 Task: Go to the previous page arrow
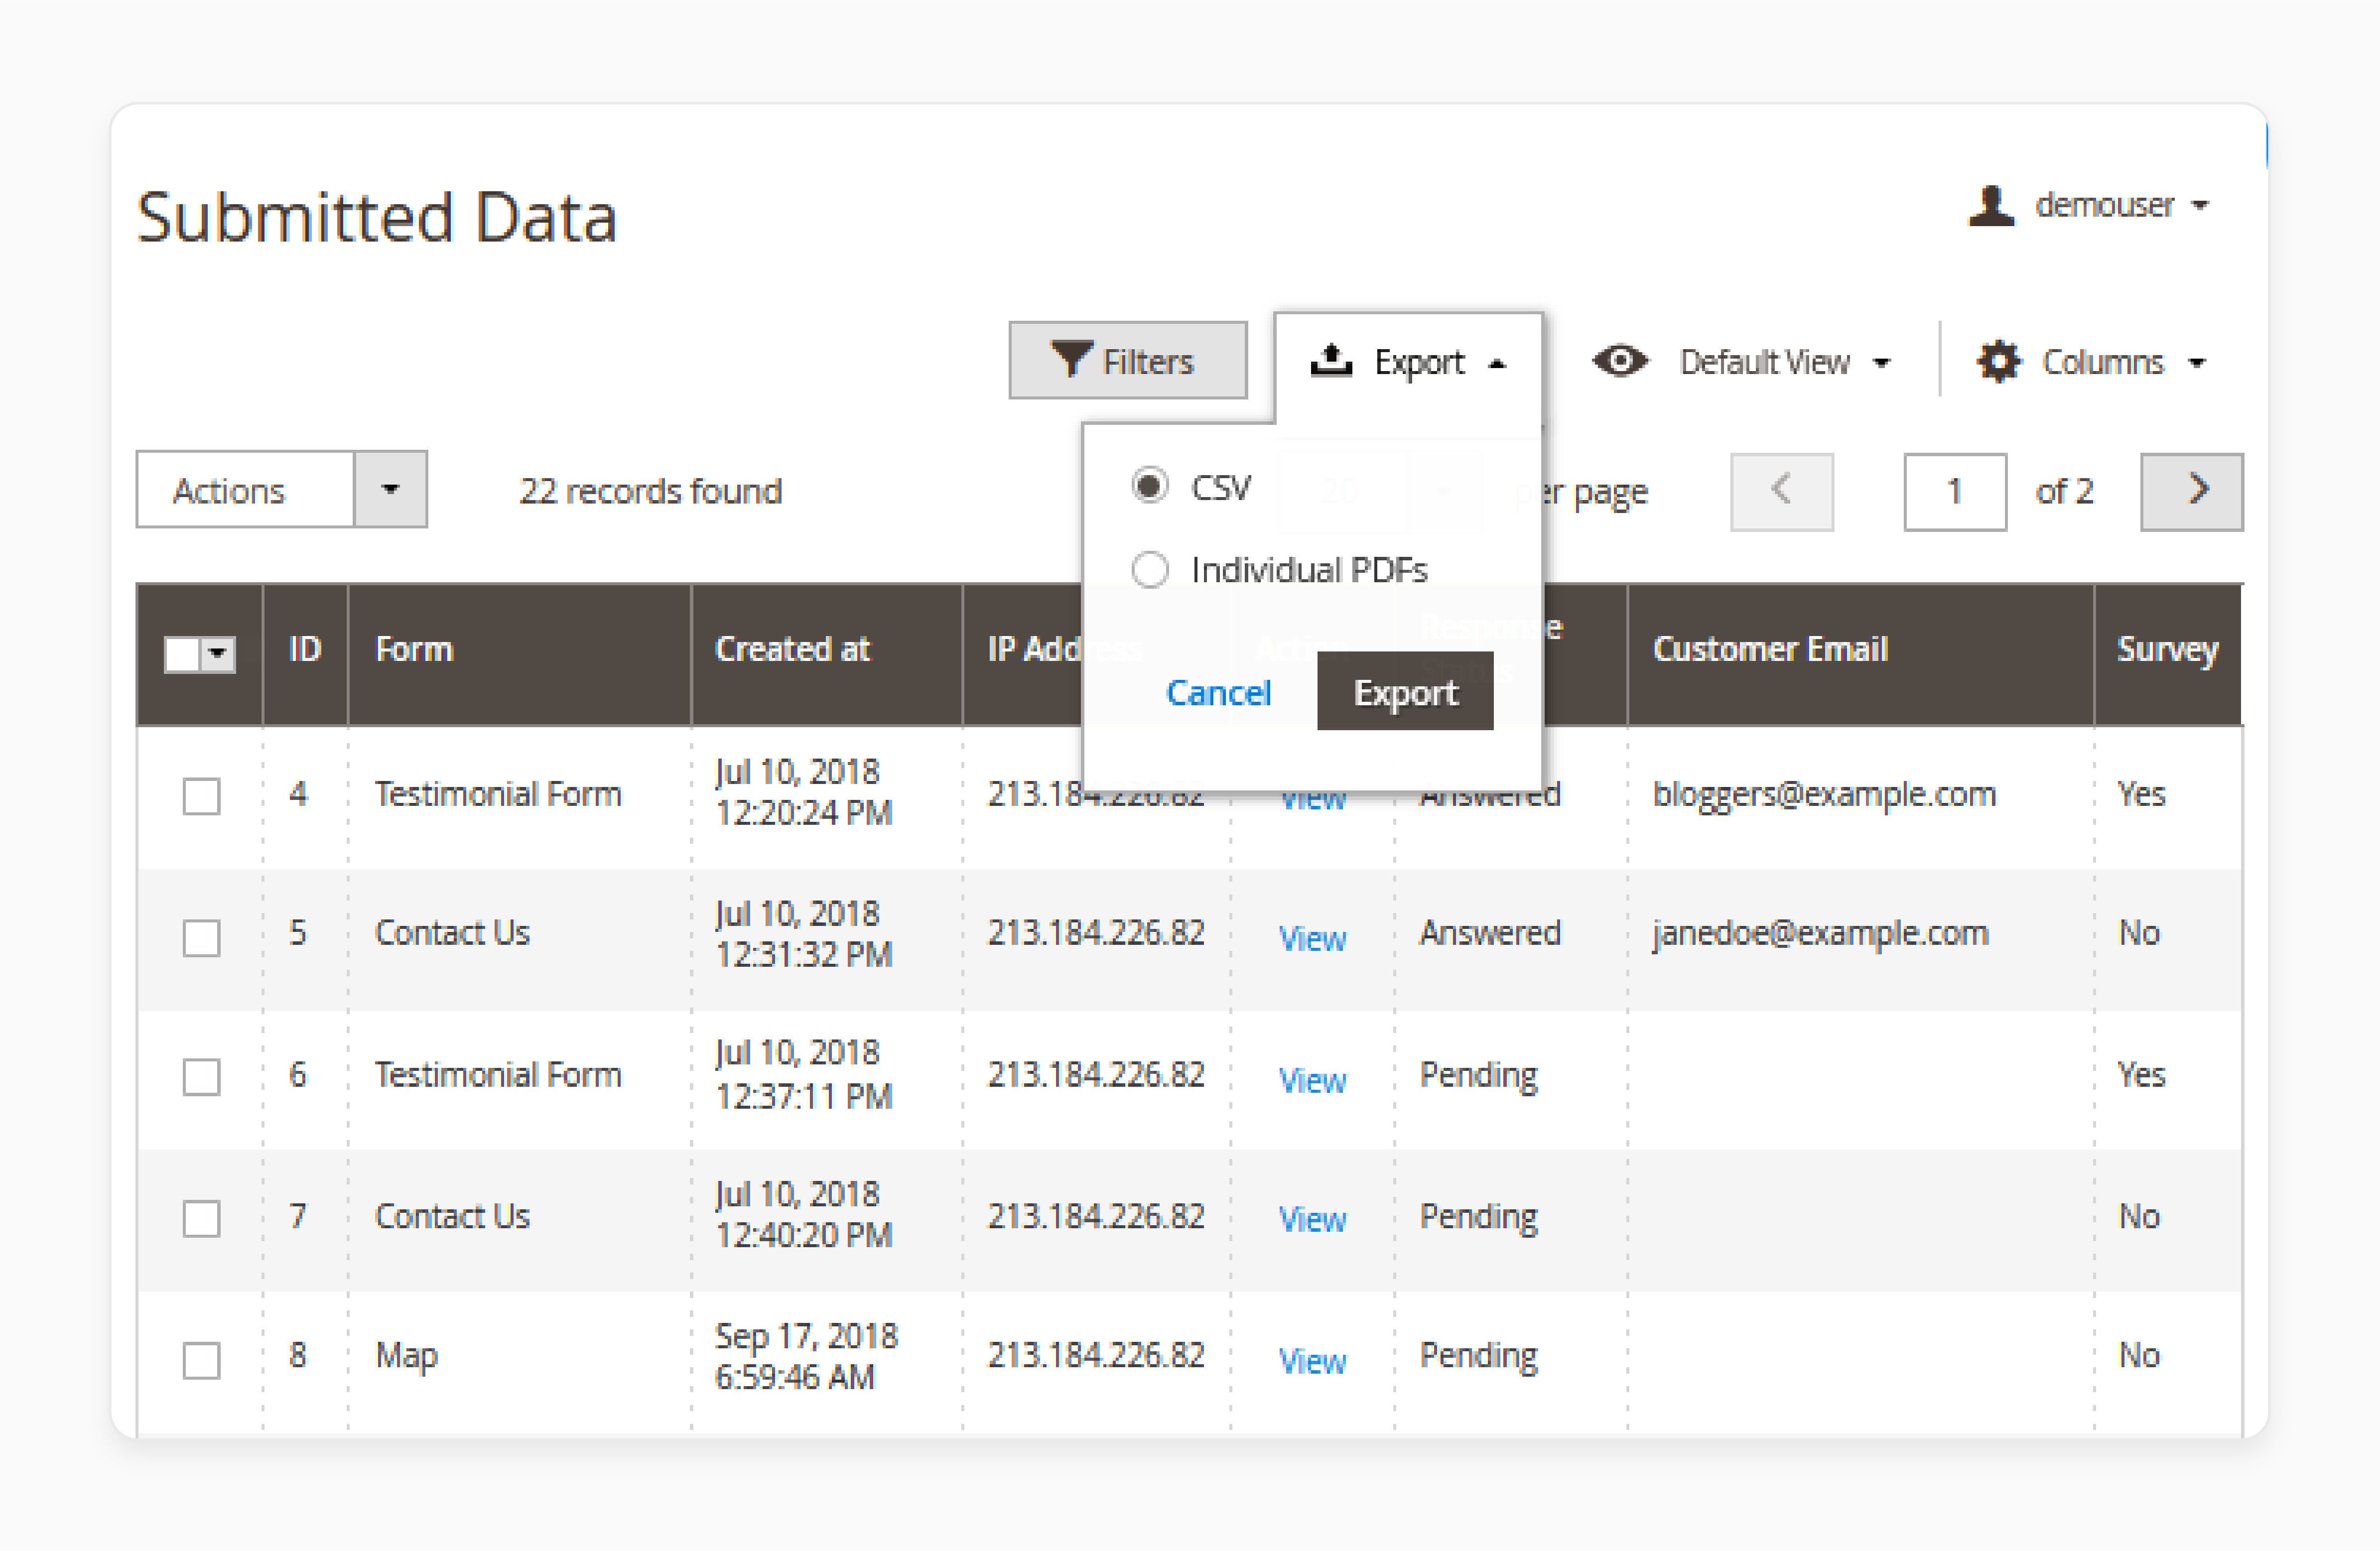(x=1782, y=491)
